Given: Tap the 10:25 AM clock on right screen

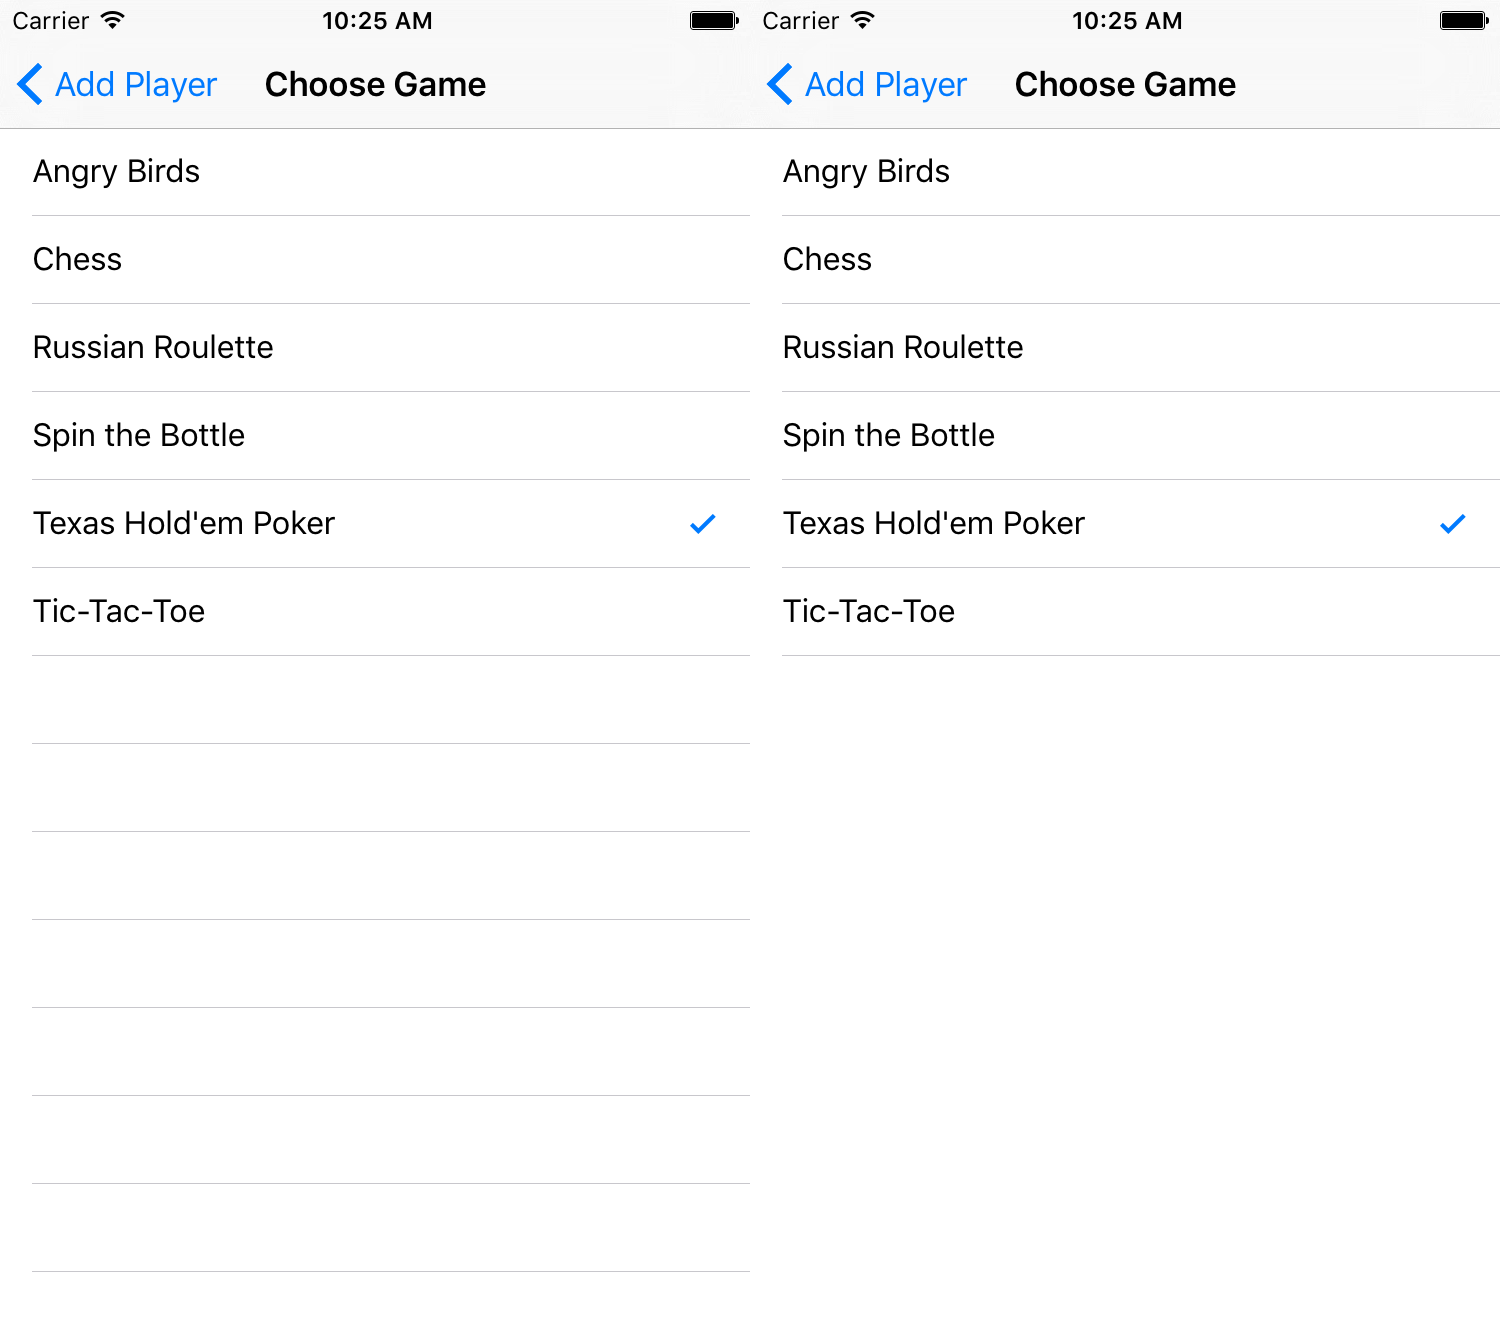Looking at the screenshot, I should (1127, 21).
